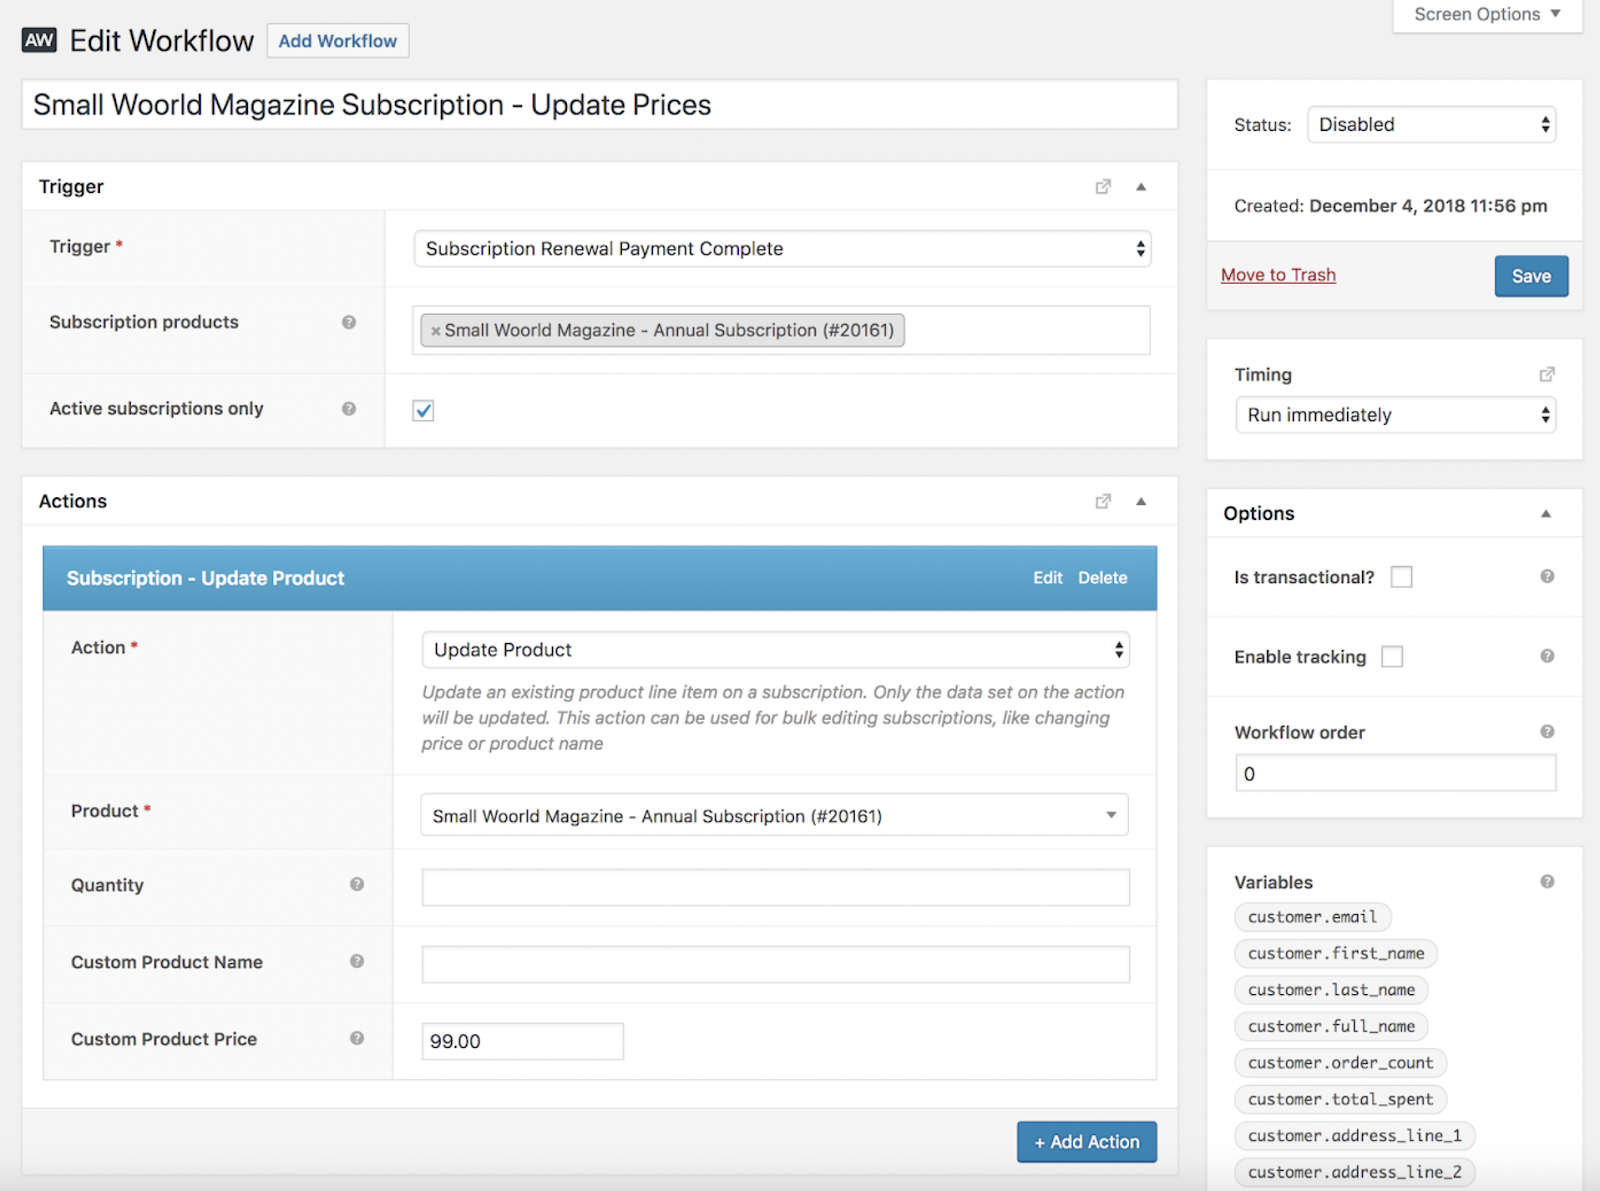Collapse the Trigger panel
1600x1191 pixels.
tap(1141, 187)
